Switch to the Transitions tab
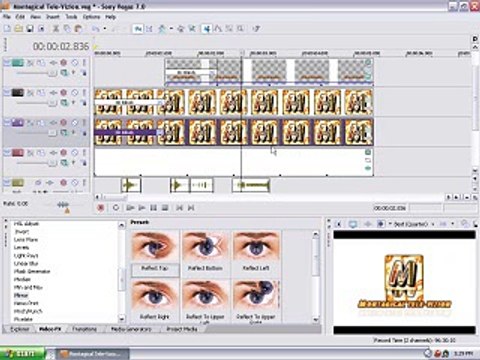The width and height of the screenshot is (480, 360). pos(84,329)
